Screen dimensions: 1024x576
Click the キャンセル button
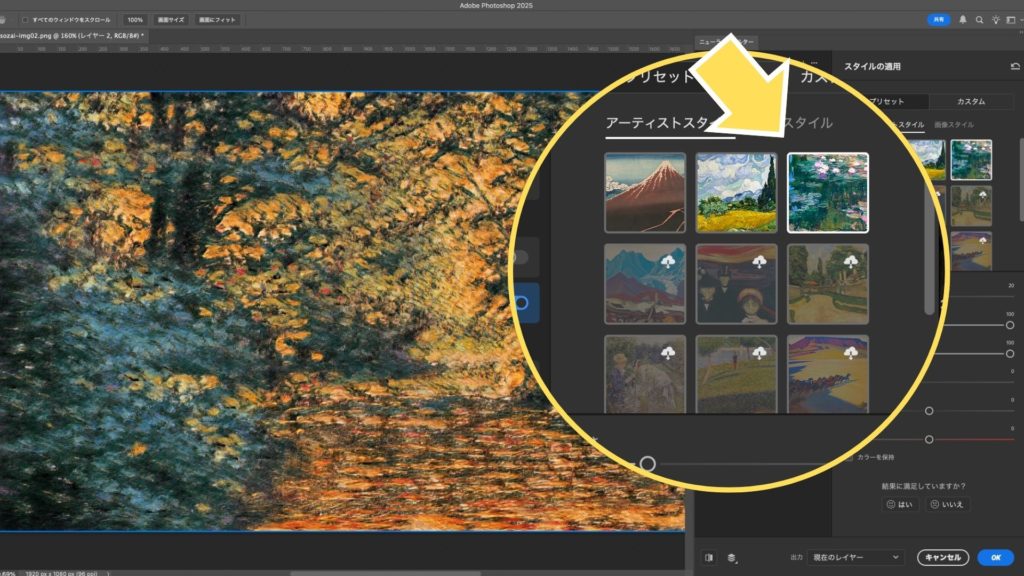942,557
